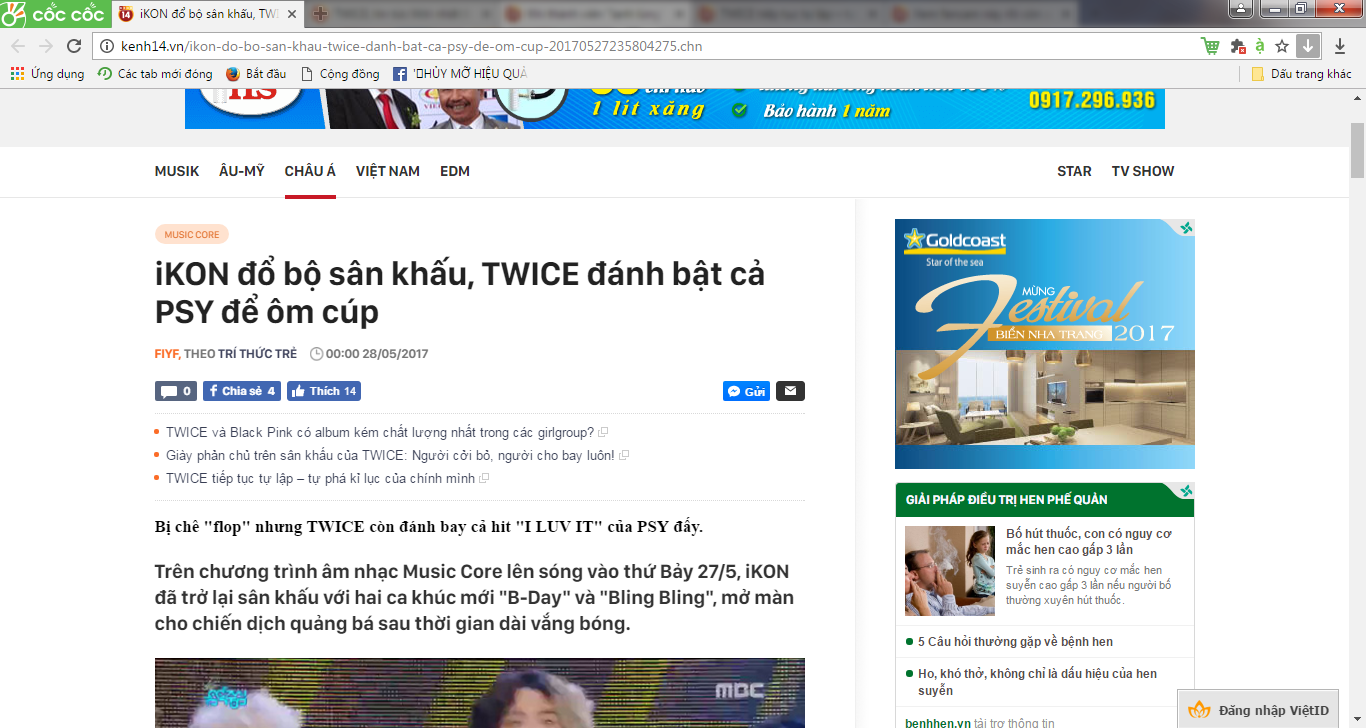The width and height of the screenshot is (1366, 728).
Task: Bookmark this page with the star
Action: click(x=1282, y=46)
